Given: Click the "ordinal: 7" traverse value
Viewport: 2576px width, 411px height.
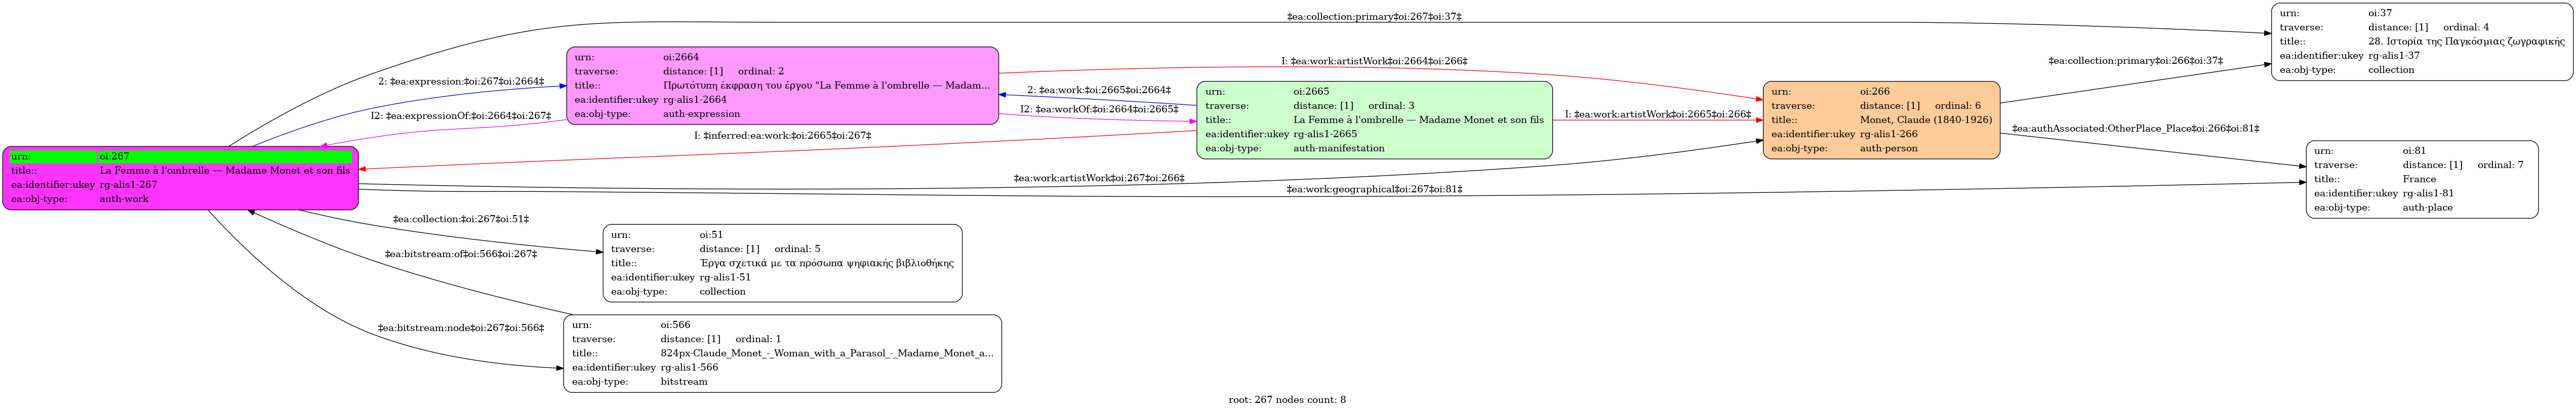Looking at the screenshot, I should click(2501, 165).
